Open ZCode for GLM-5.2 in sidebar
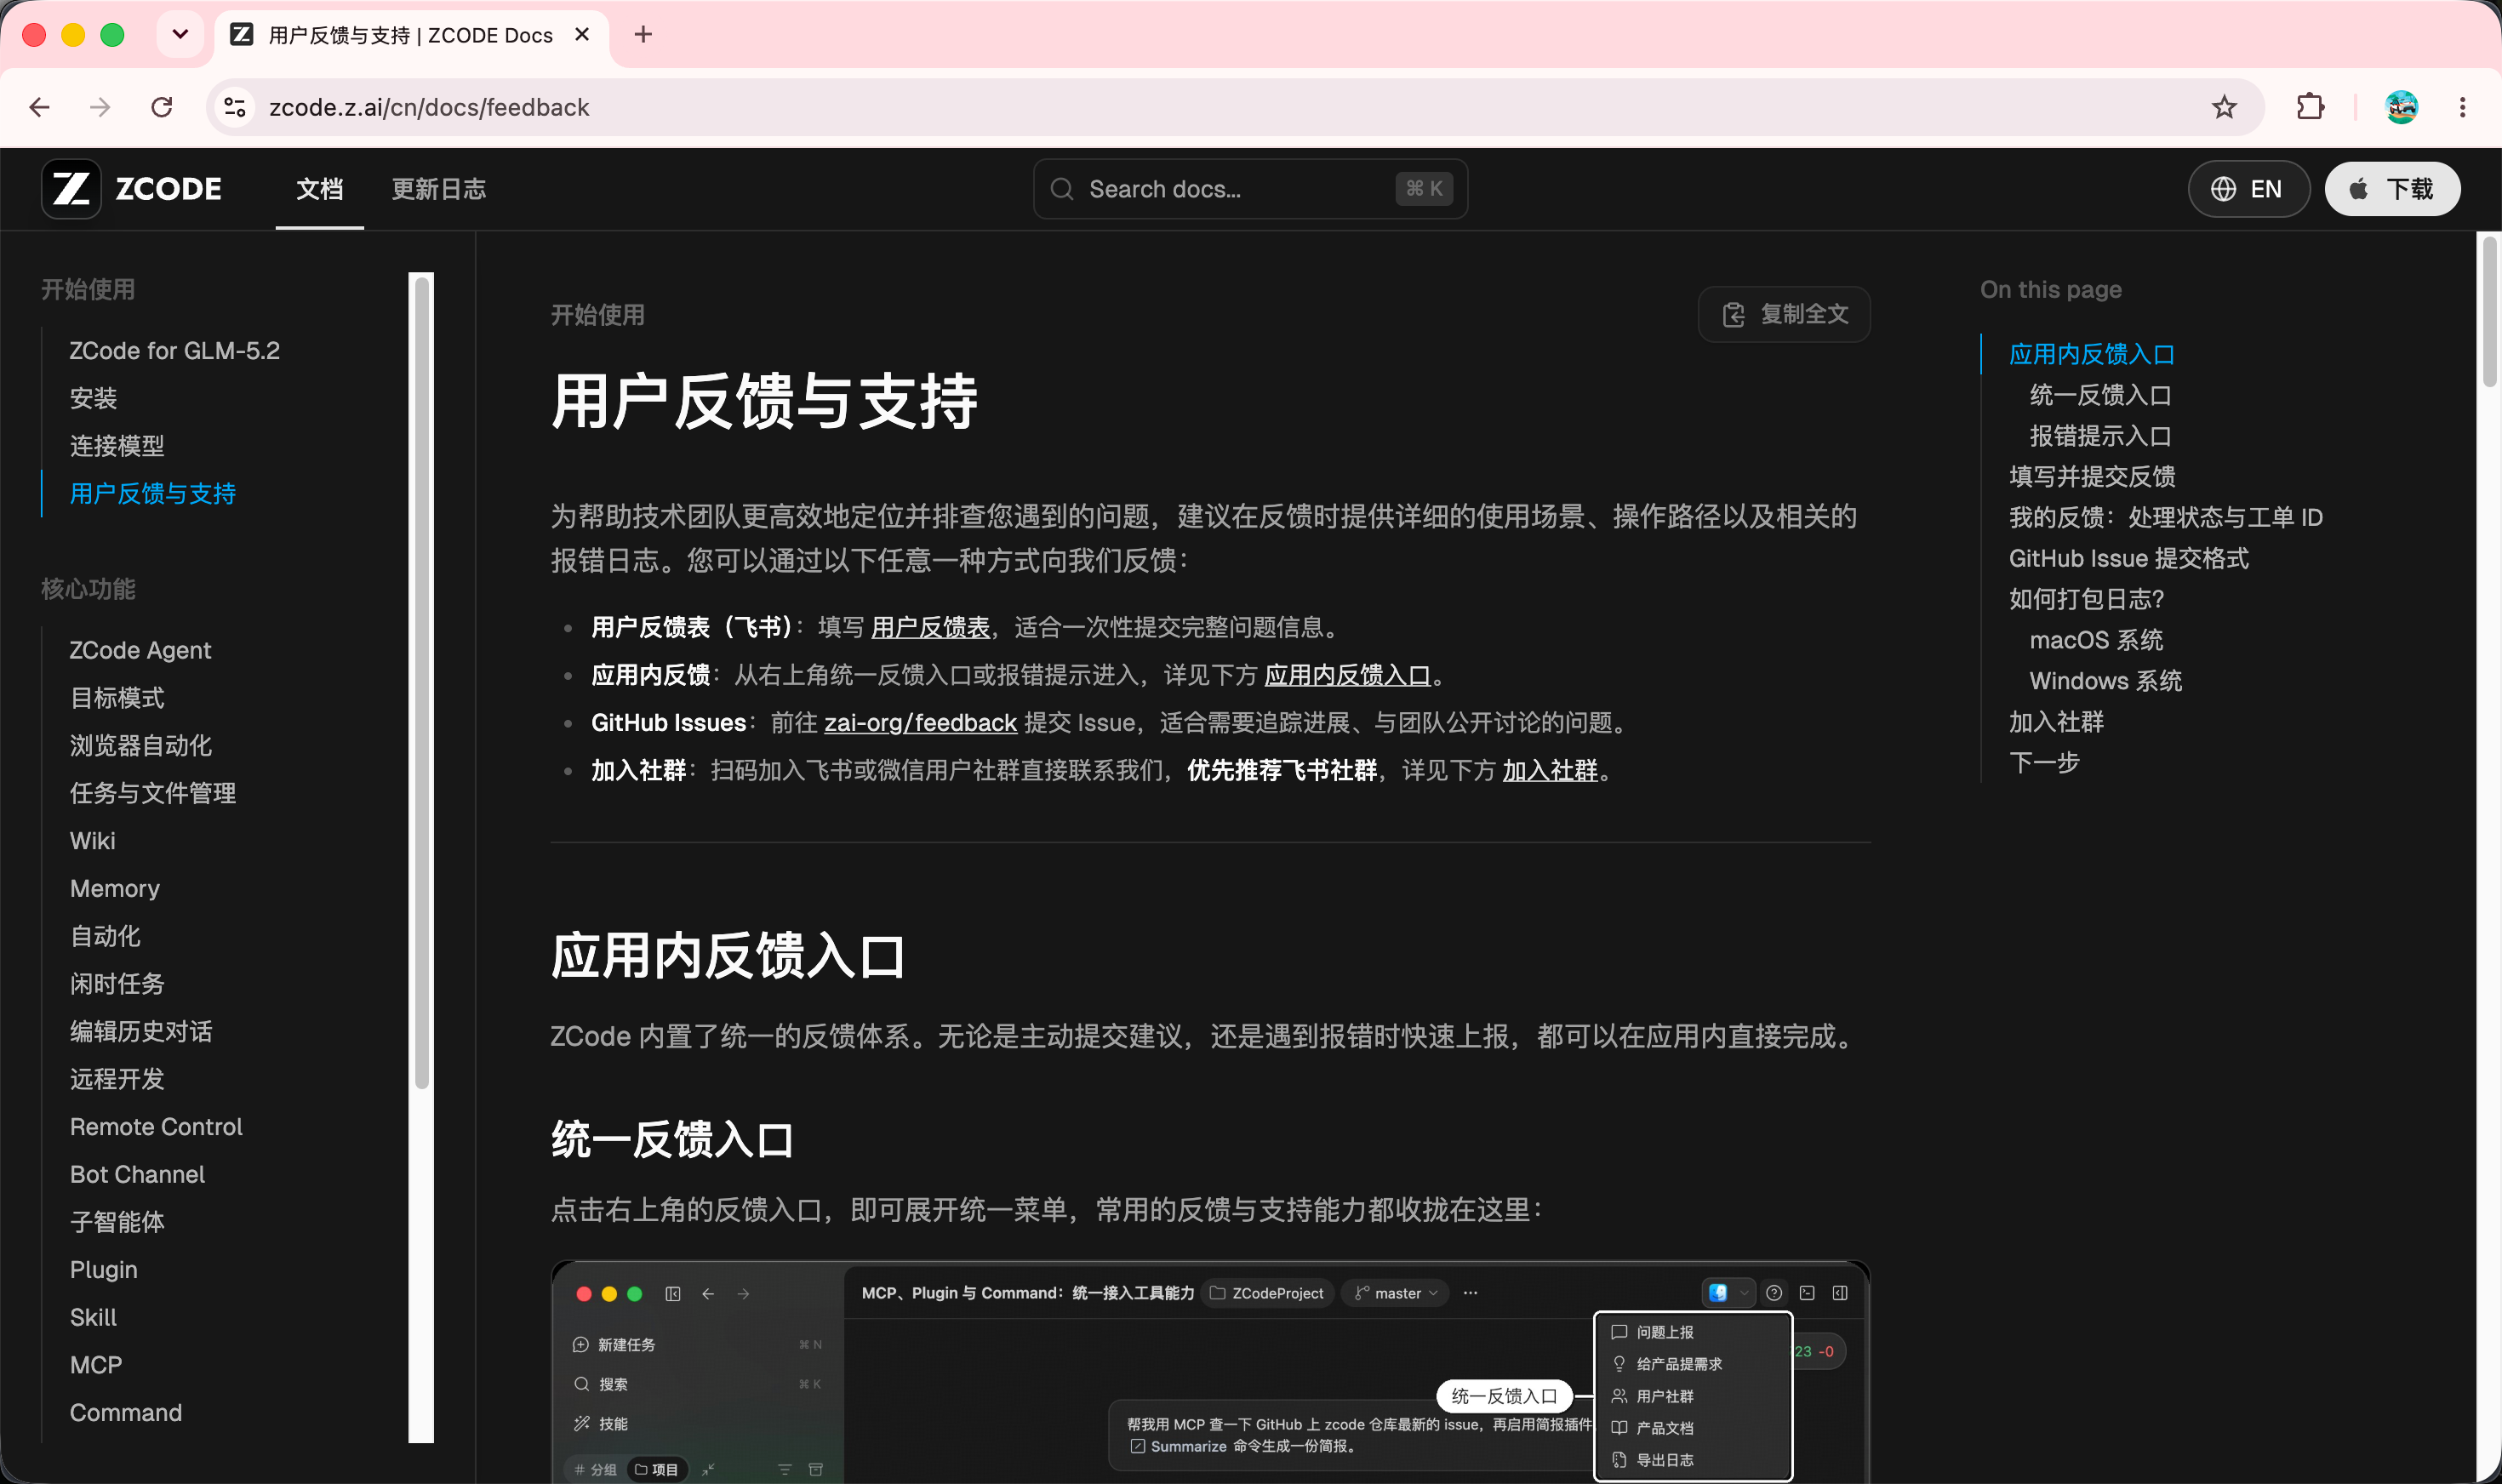Image resolution: width=2502 pixels, height=1484 pixels. click(x=175, y=351)
